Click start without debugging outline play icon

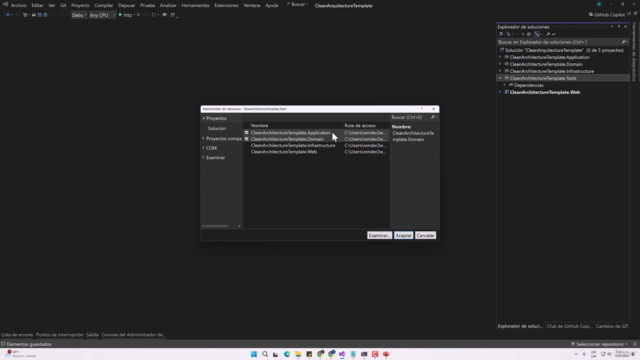(x=139, y=15)
